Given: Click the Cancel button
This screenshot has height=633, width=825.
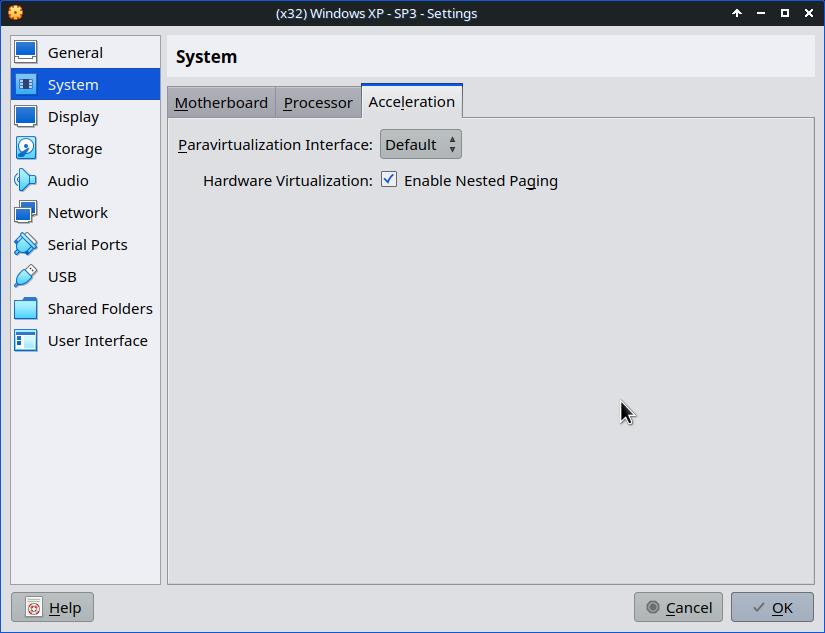Looking at the screenshot, I should pyautogui.click(x=678, y=607).
